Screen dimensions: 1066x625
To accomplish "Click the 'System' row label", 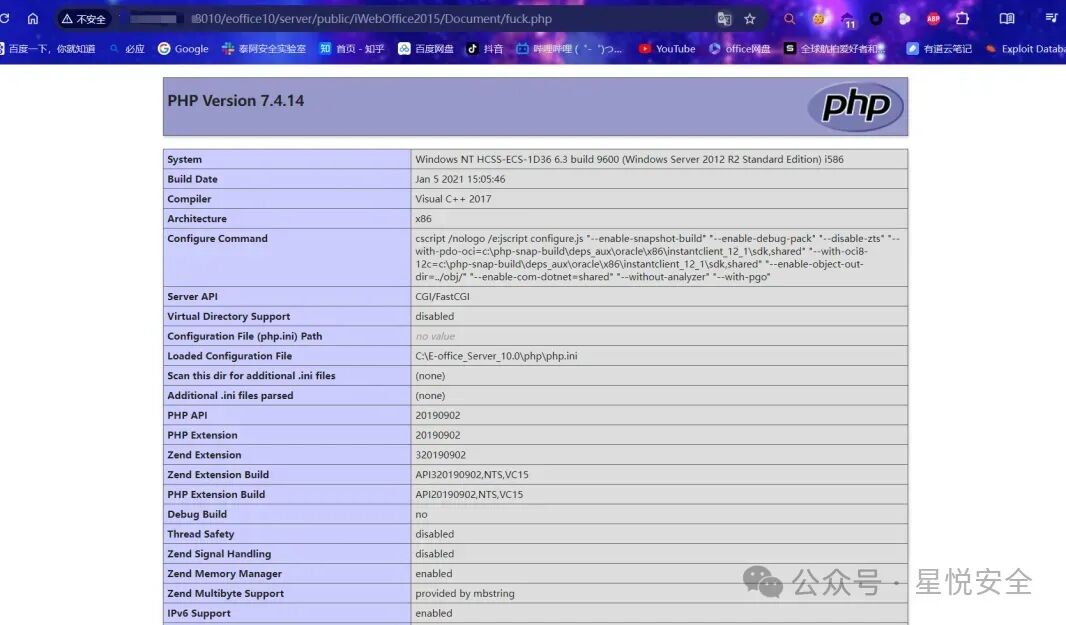I will [184, 159].
